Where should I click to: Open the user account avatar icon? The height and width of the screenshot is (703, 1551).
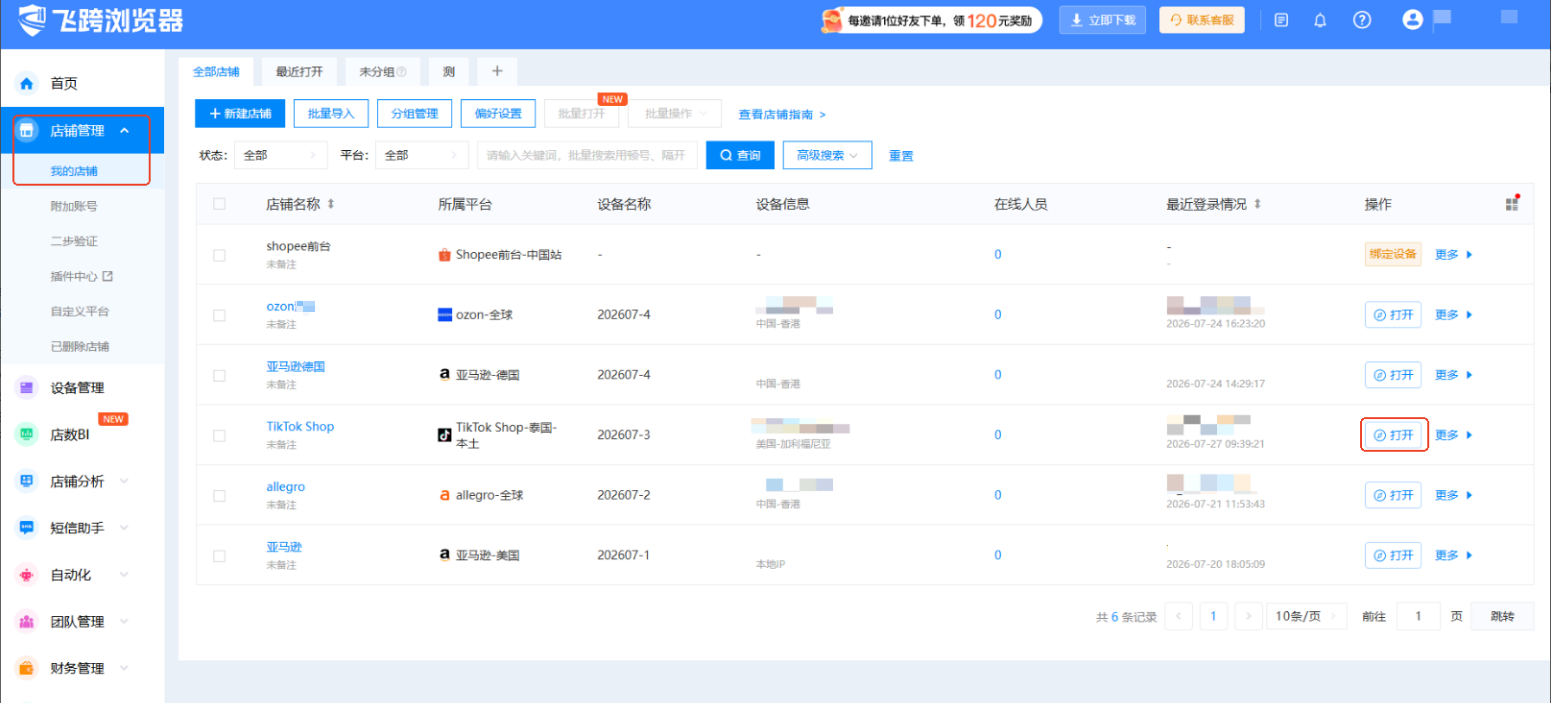(x=1412, y=19)
